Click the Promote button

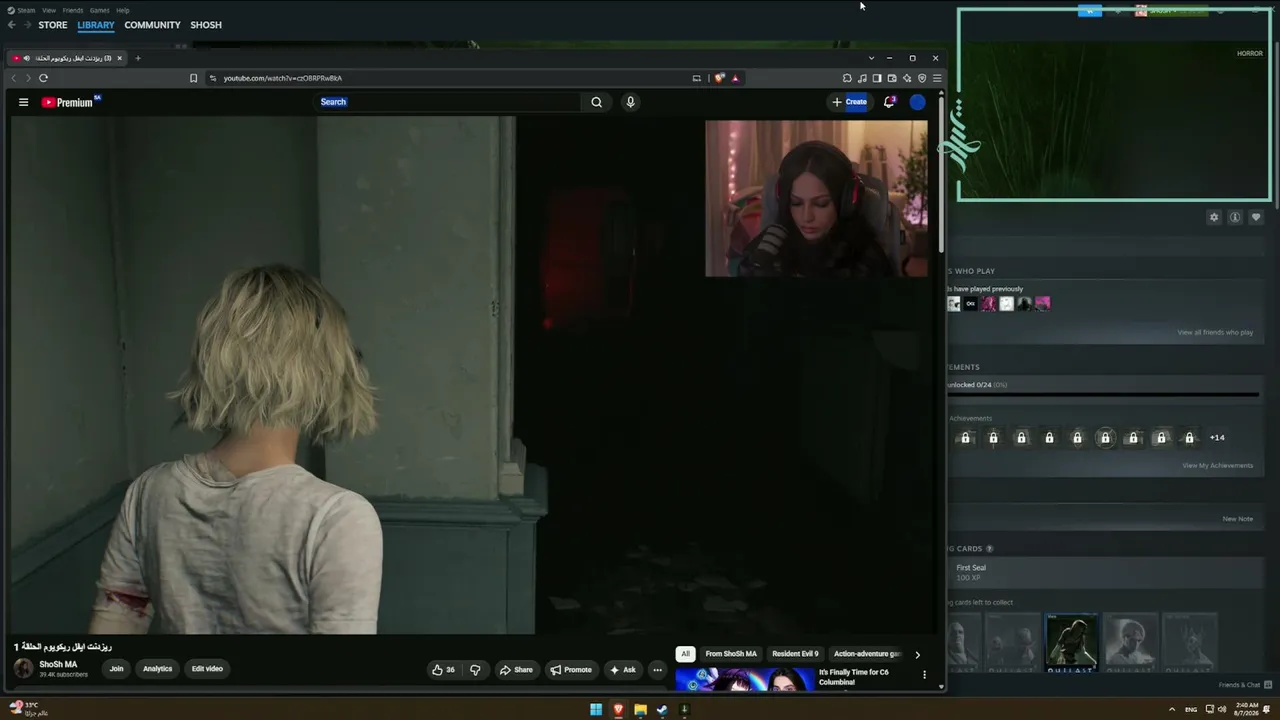click(x=571, y=670)
